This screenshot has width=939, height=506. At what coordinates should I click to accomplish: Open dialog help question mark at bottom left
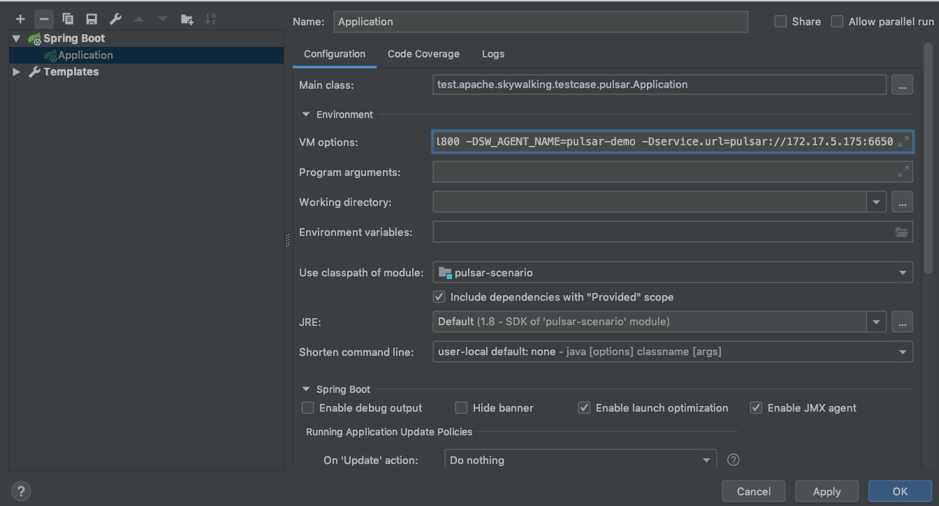pyautogui.click(x=21, y=492)
